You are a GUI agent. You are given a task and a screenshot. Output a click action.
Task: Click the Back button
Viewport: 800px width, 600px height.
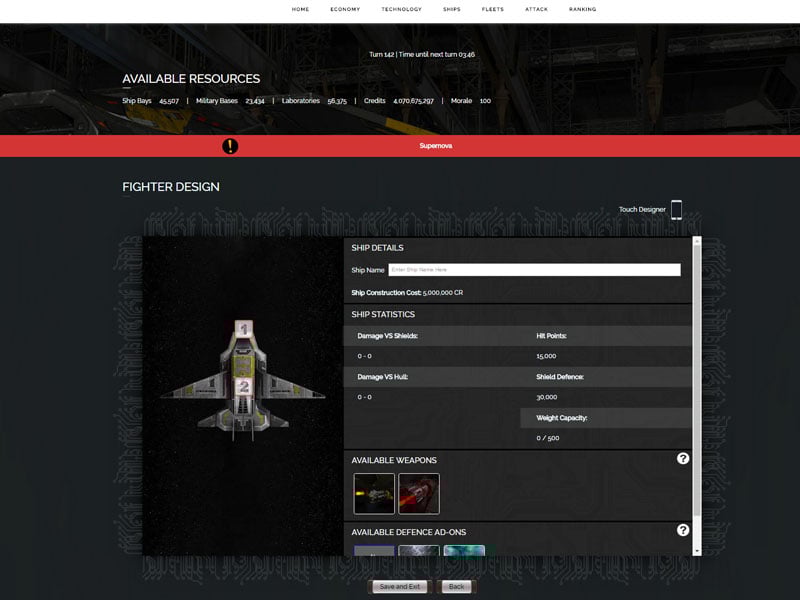click(457, 587)
